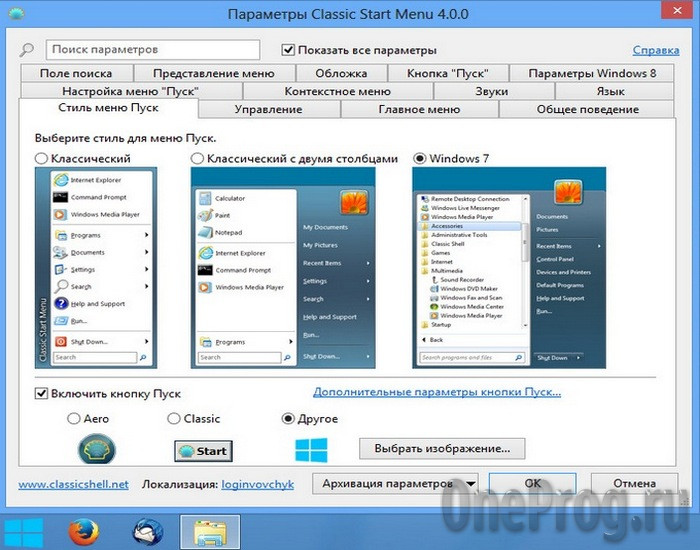Open Thunderbird from the taskbar
The height and width of the screenshot is (550, 700).
pyautogui.click(x=147, y=532)
